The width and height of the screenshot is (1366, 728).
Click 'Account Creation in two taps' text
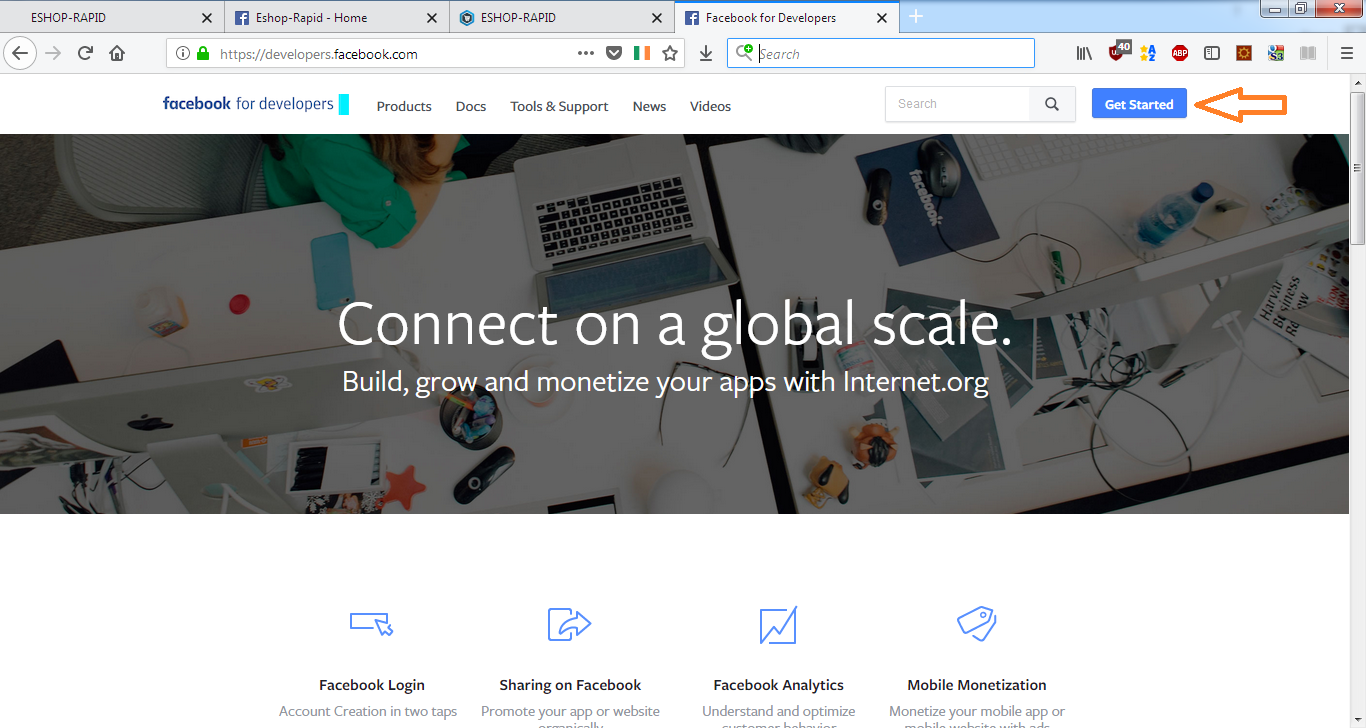pos(368,712)
